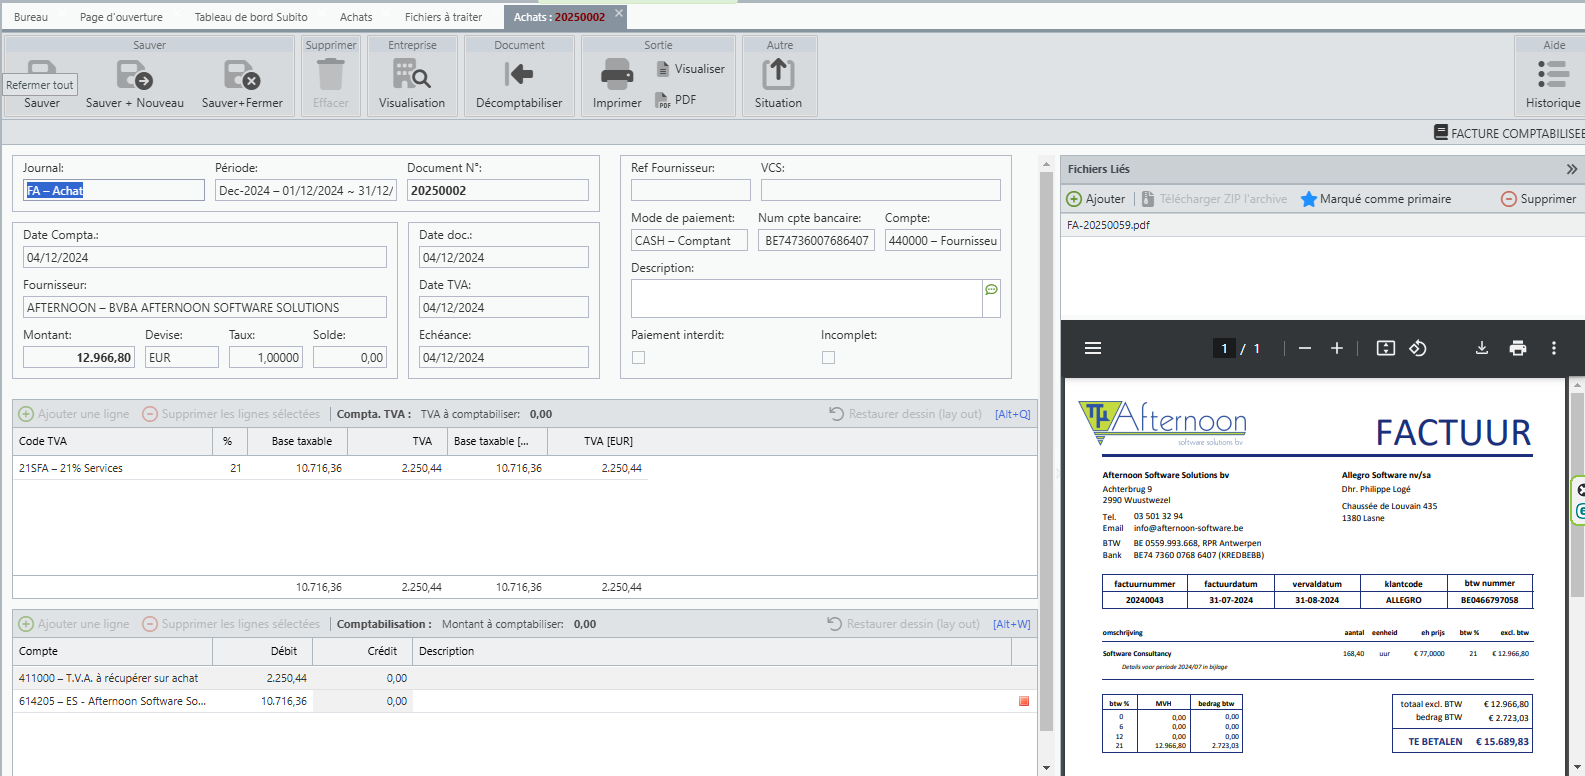Click the [Alt+W] restore layout link
The height and width of the screenshot is (776, 1585).
click(x=1011, y=624)
